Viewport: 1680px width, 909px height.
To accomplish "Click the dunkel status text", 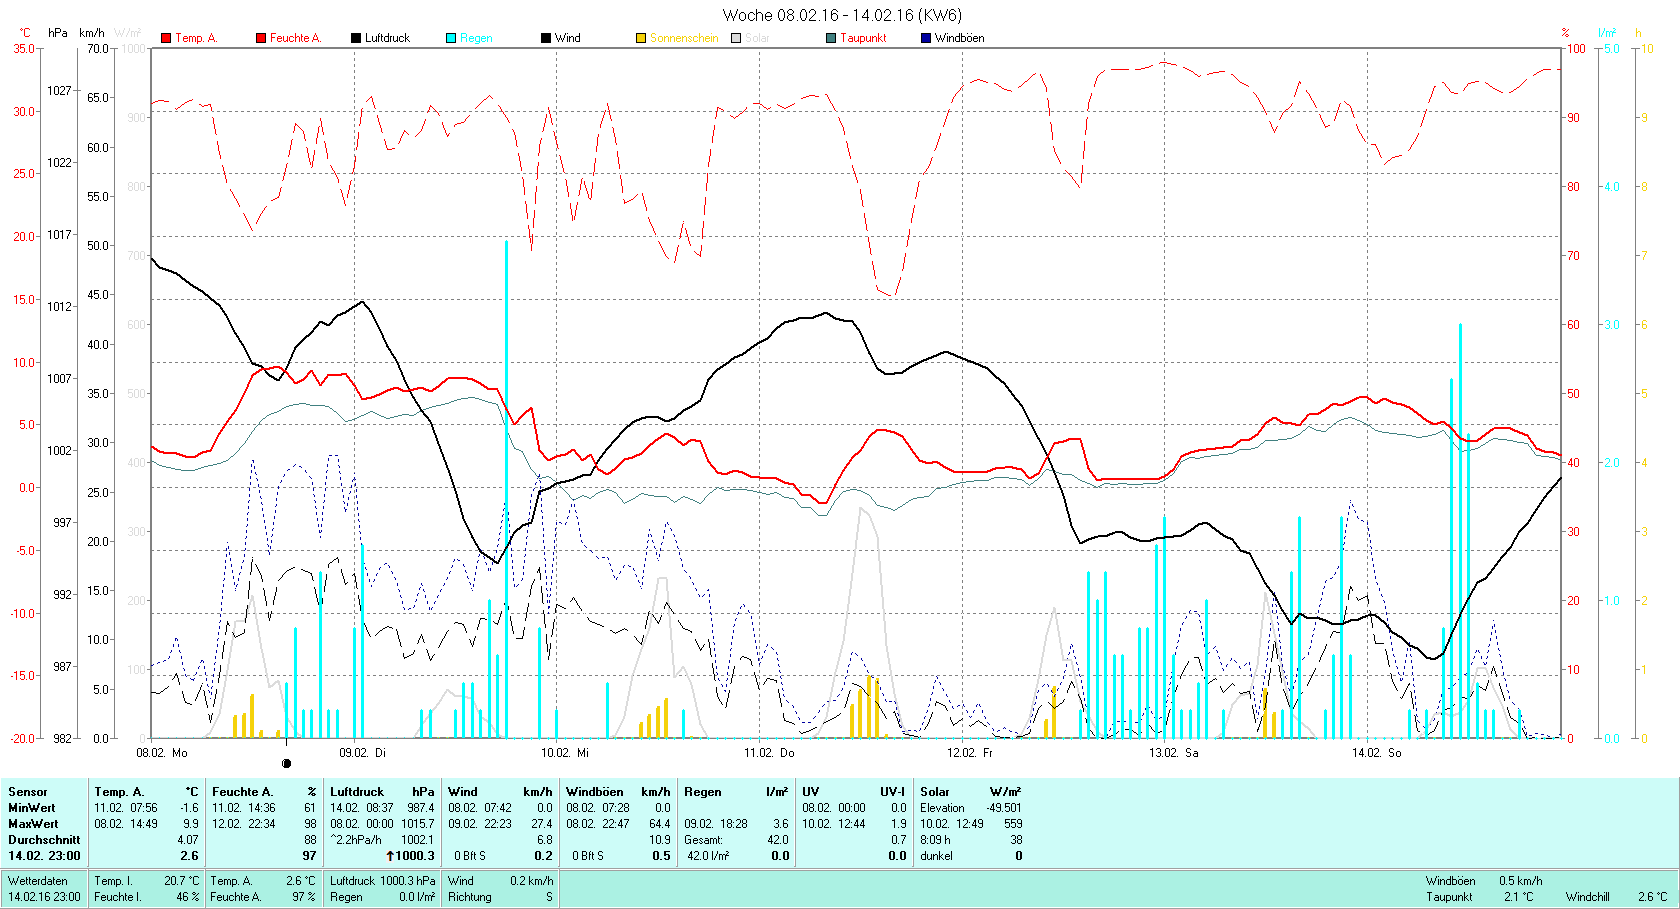I will pos(937,856).
